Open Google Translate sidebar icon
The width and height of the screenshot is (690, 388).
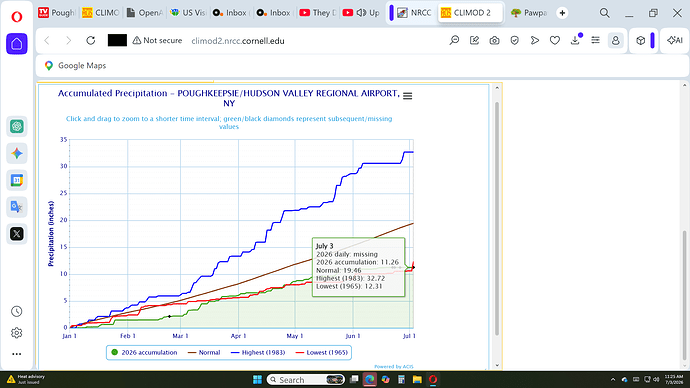coord(17,207)
